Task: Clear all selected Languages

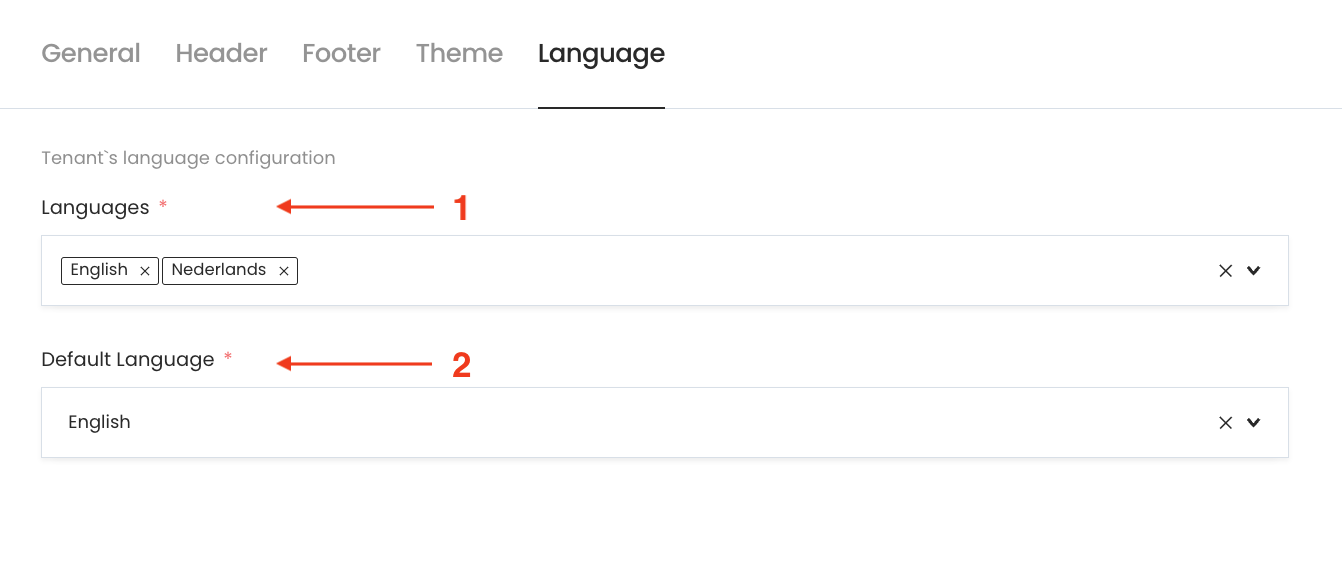Action: click(1225, 270)
